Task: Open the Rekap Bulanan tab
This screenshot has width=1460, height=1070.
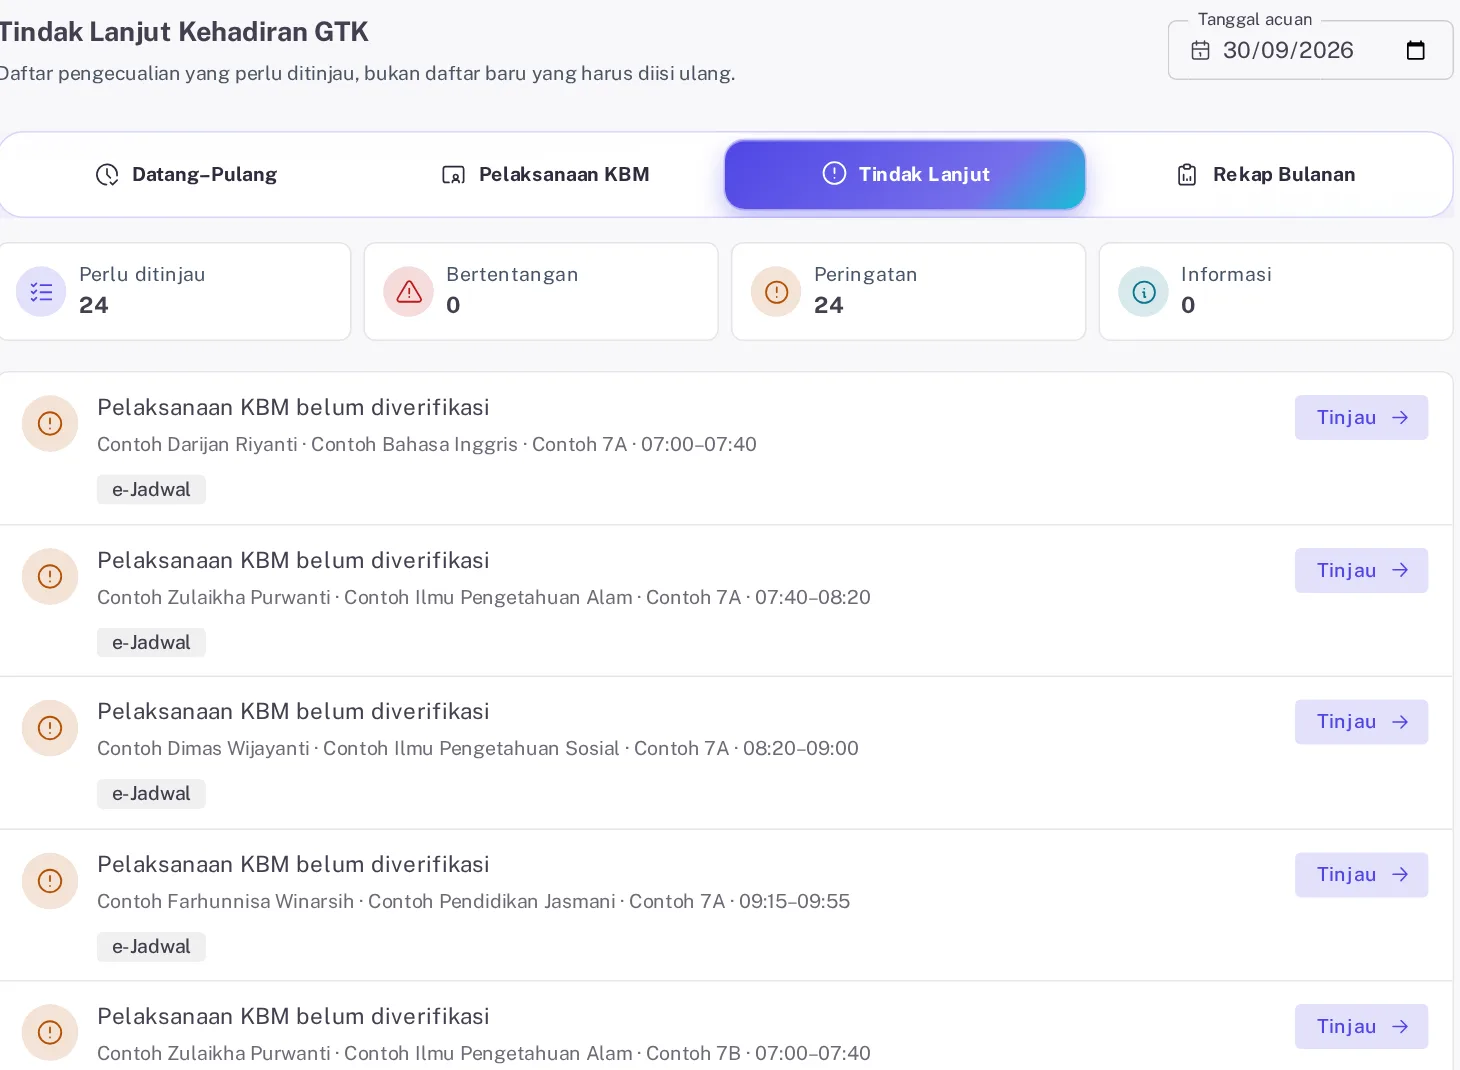Action: click(1265, 175)
